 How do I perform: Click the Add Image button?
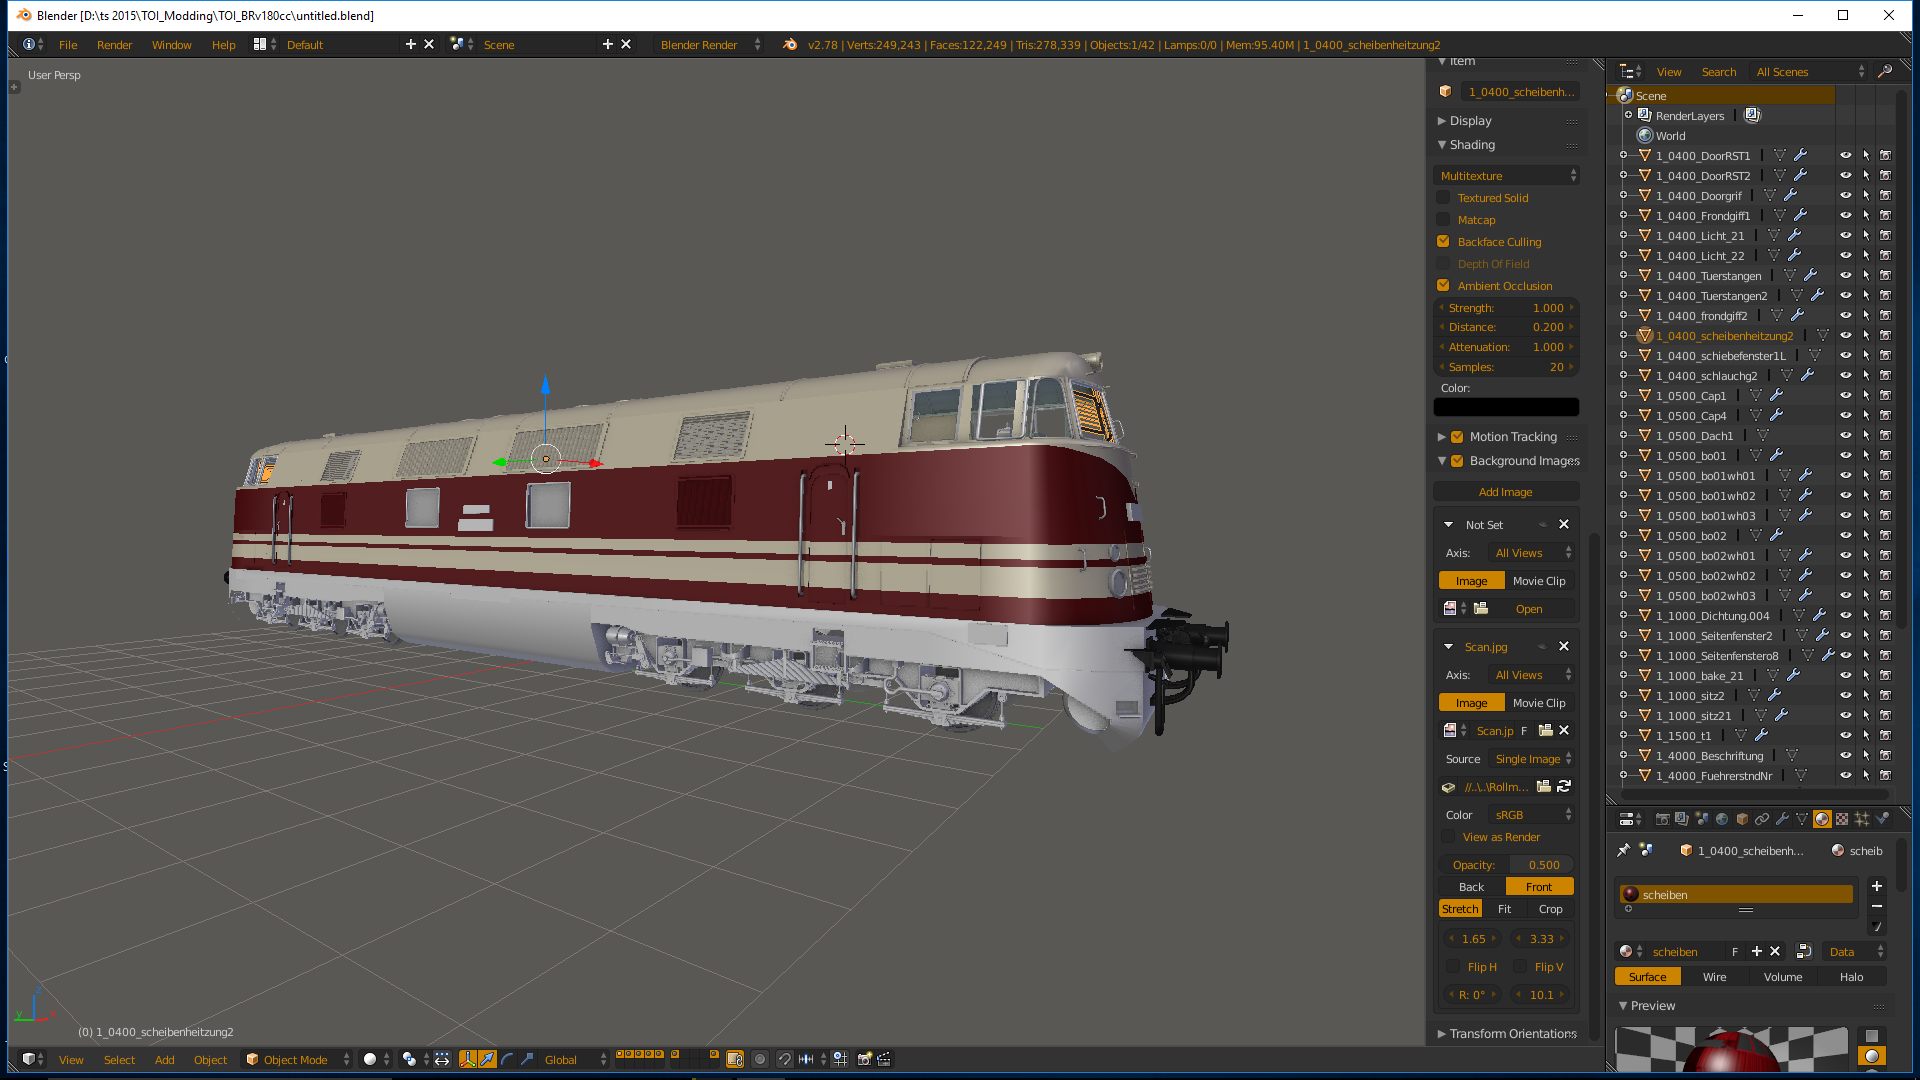pyautogui.click(x=1505, y=492)
